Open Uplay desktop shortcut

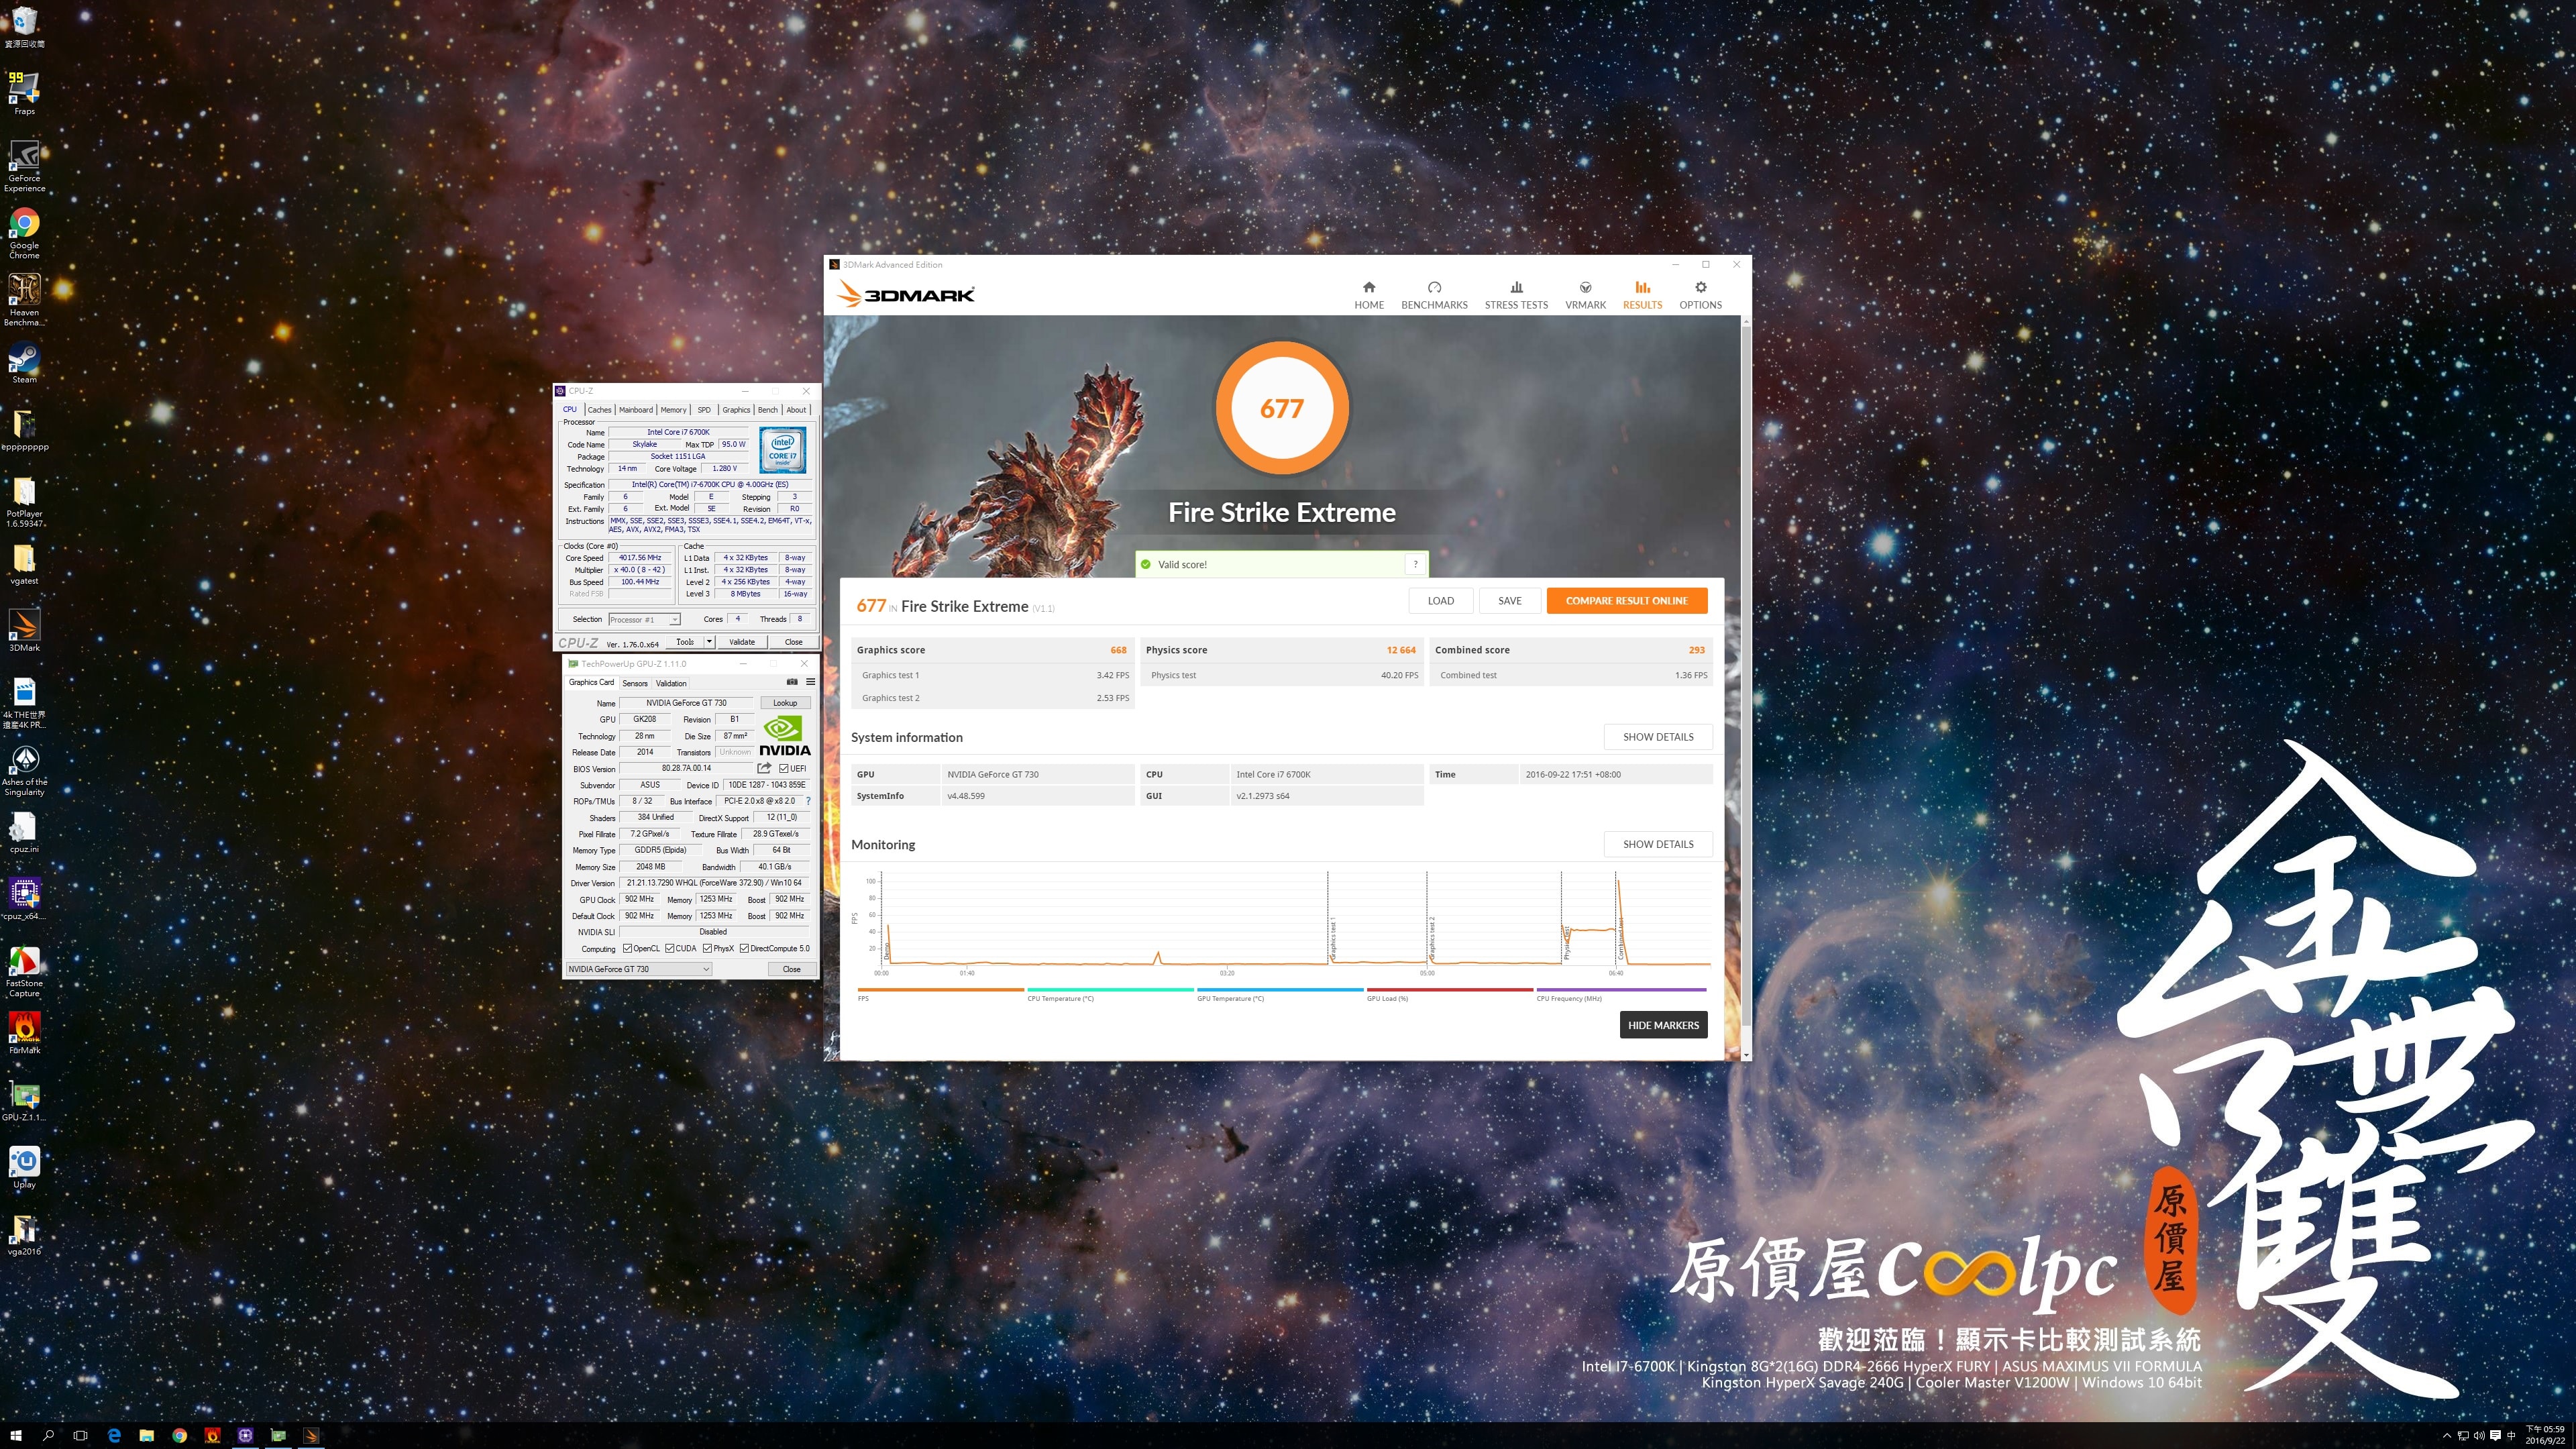[24, 1167]
